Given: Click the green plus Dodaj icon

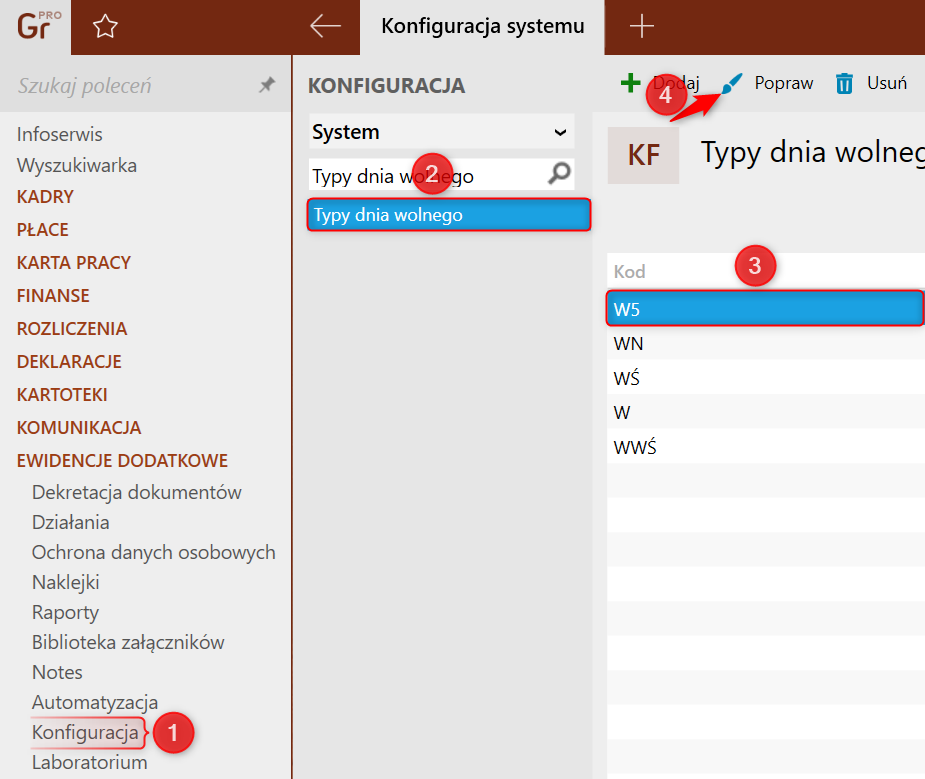Looking at the screenshot, I should pos(631,83).
